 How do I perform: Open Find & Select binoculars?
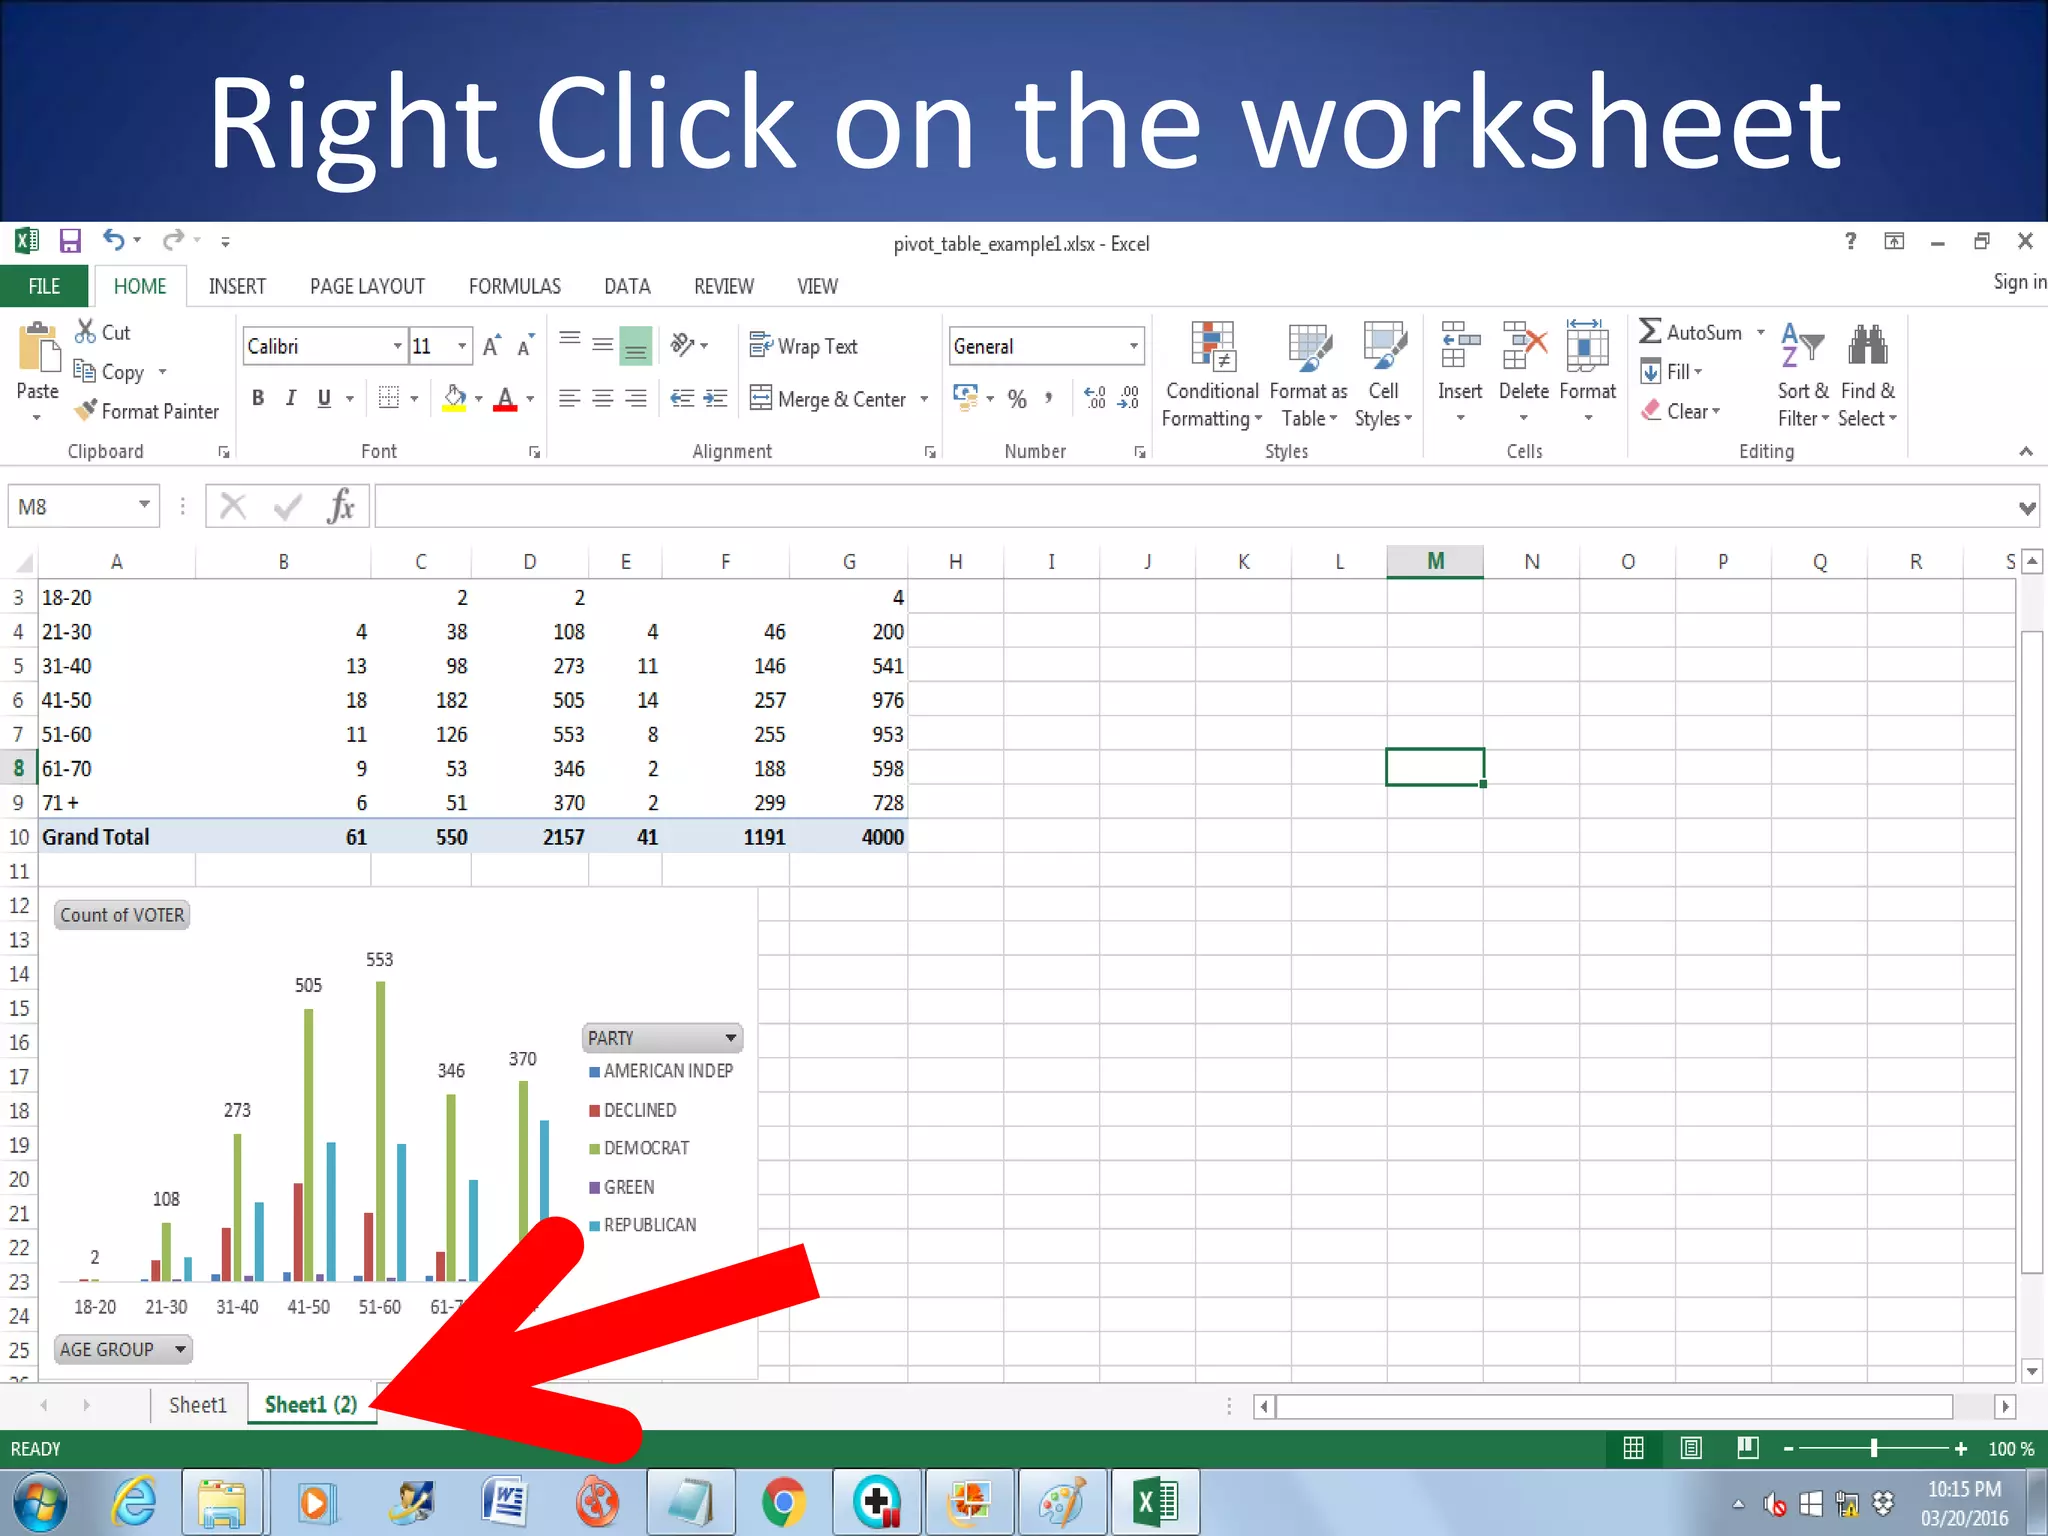1867,375
